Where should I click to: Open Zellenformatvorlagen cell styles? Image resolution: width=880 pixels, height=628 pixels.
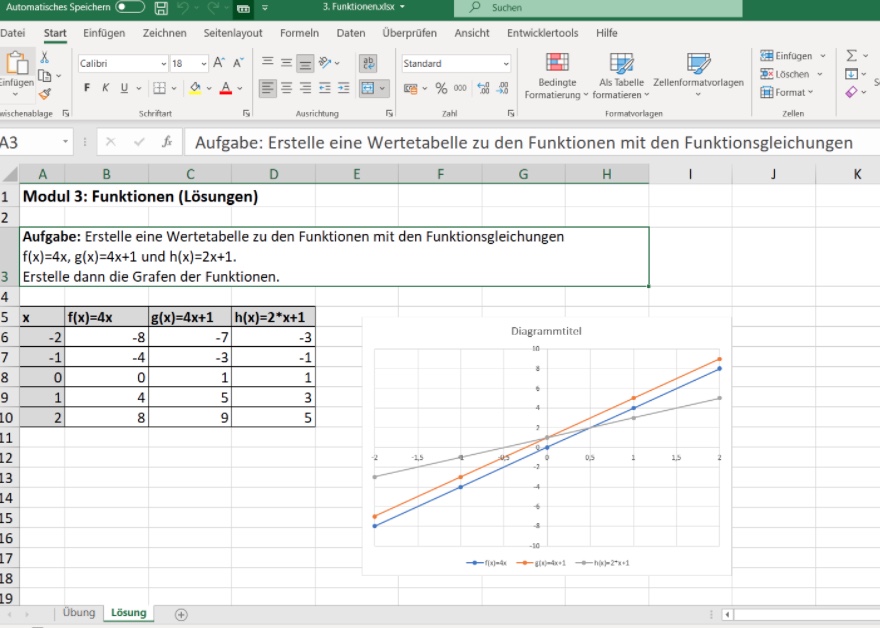(x=698, y=70)
